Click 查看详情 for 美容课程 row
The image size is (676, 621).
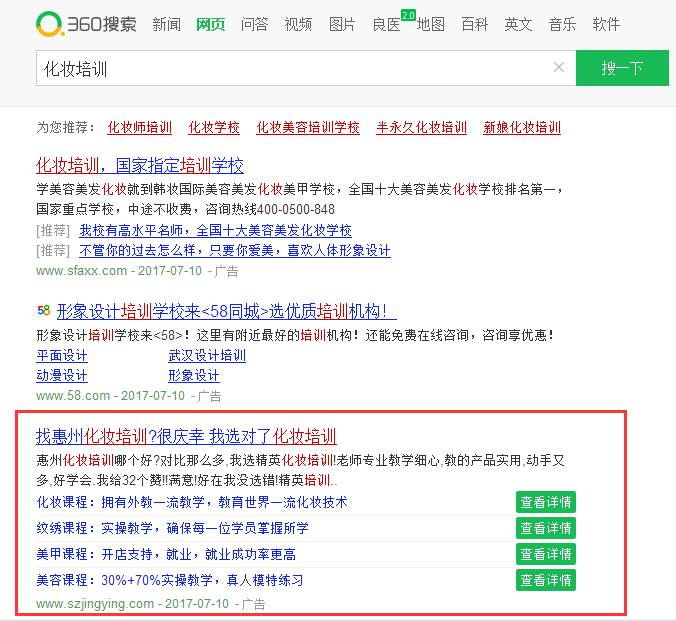point(545,580)
